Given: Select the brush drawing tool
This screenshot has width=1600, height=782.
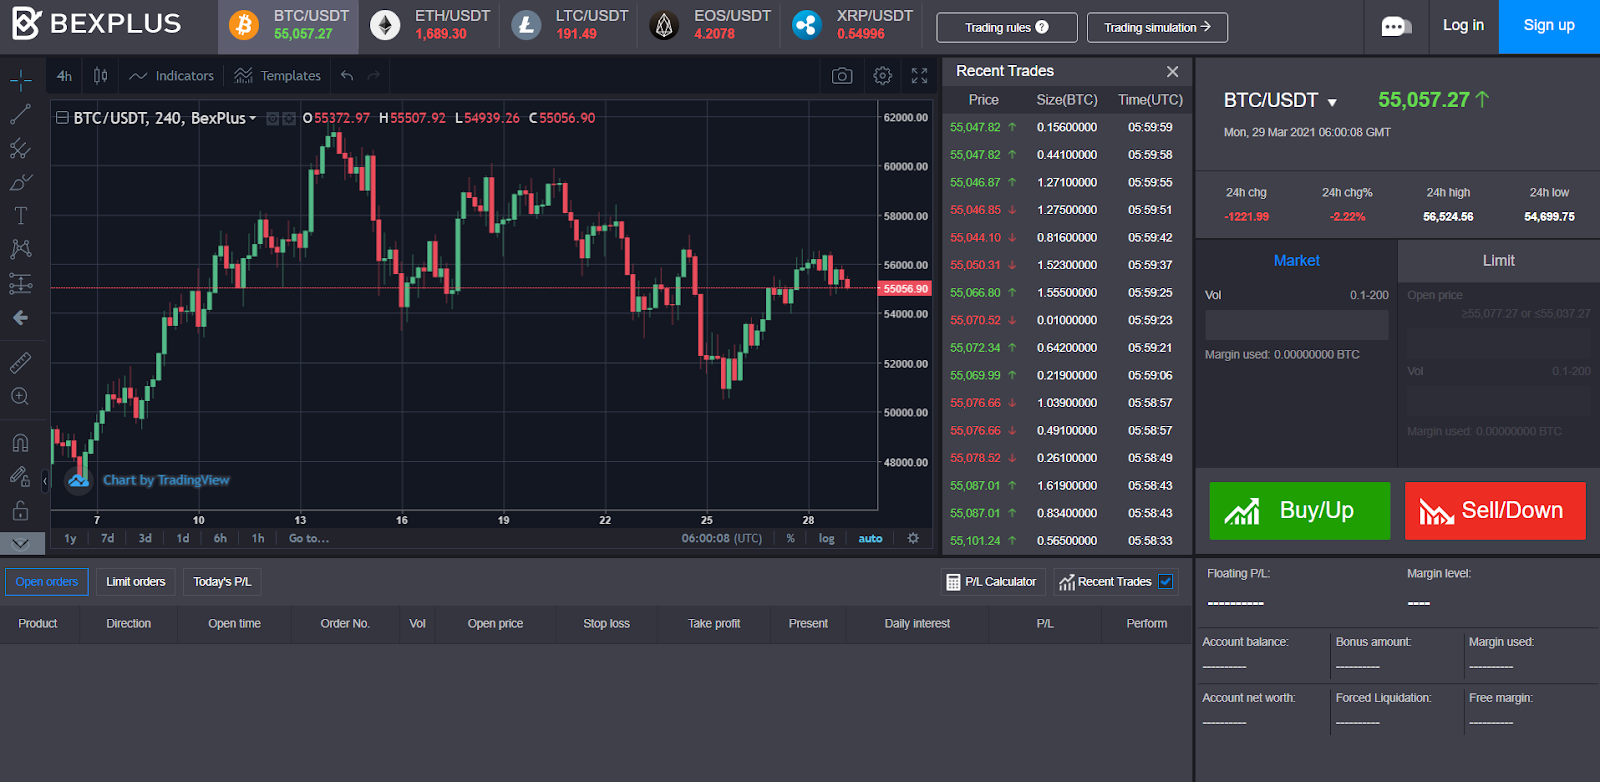Looking at the screenshot, I should coord(20,182).
